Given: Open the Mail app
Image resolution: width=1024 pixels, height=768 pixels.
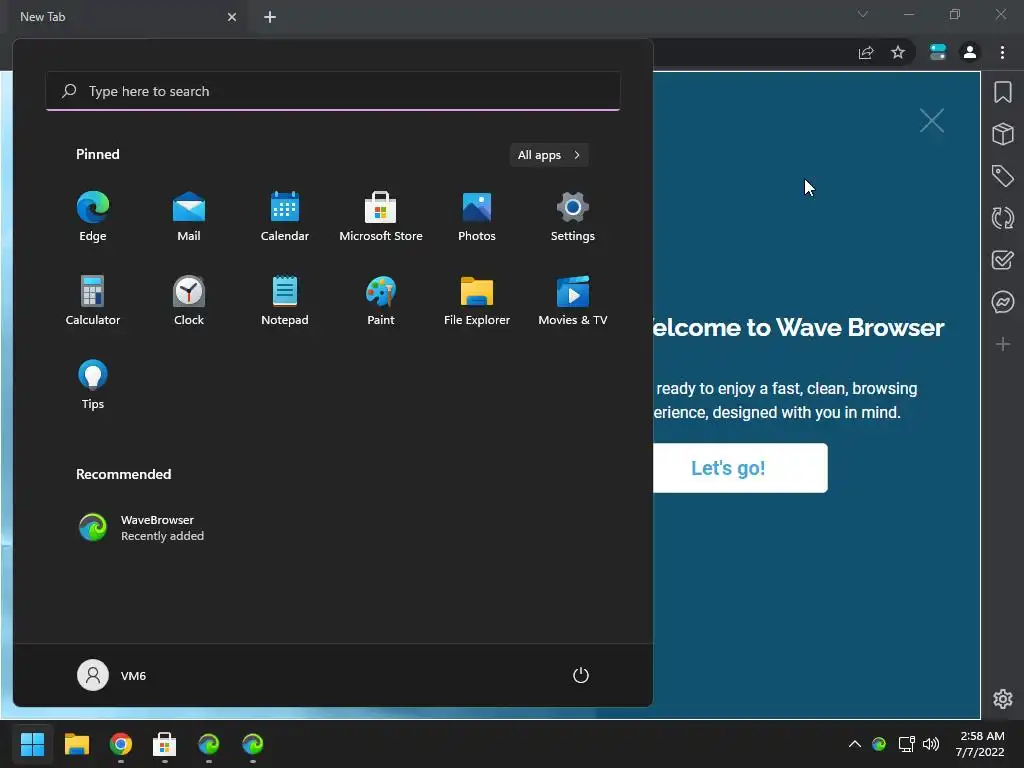Looking at the screenshot, I should tap(189, 217).
